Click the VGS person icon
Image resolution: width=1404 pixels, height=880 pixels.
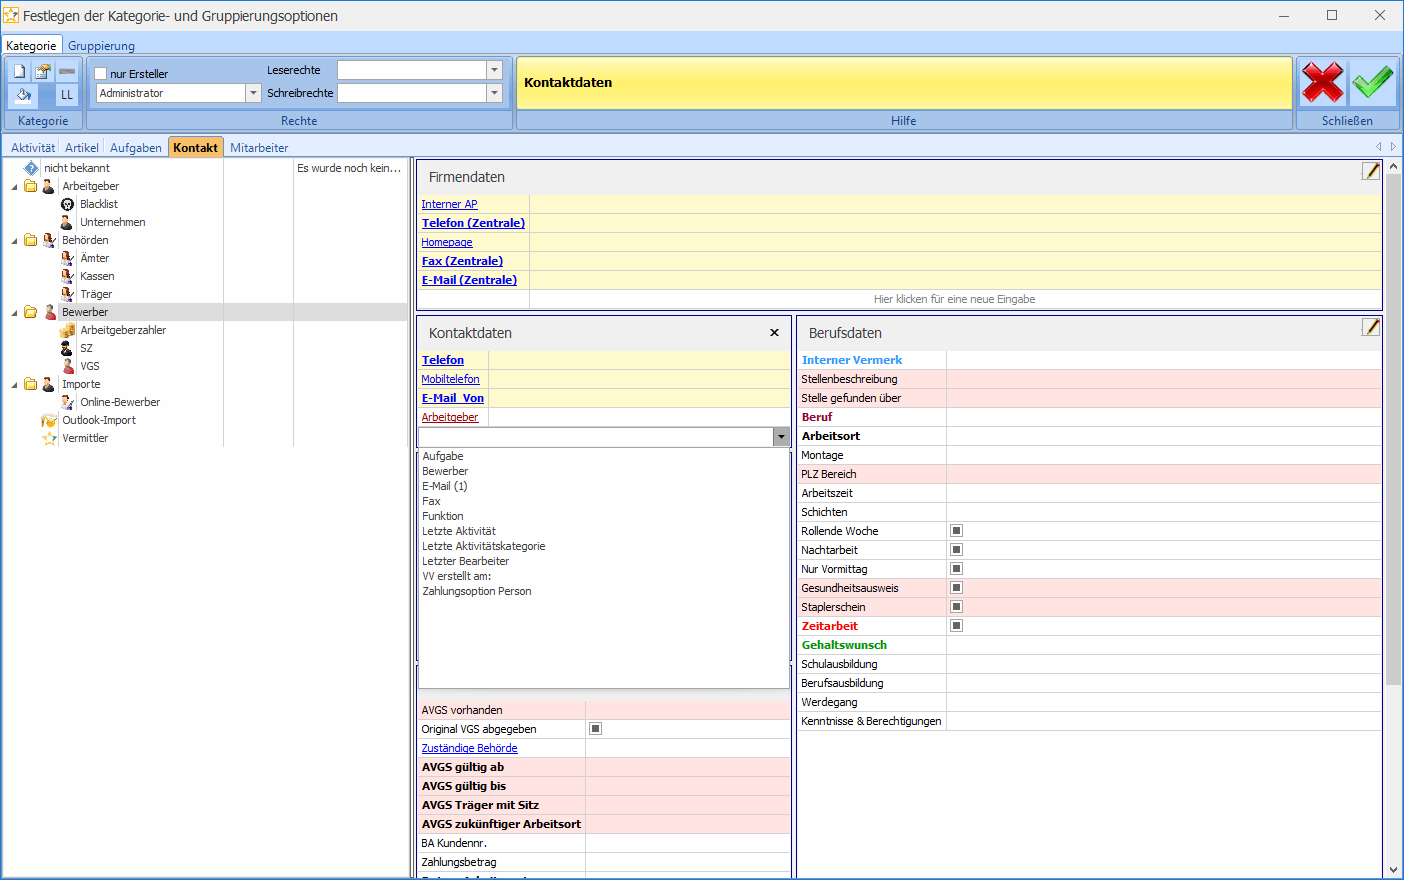click(67, 366)
